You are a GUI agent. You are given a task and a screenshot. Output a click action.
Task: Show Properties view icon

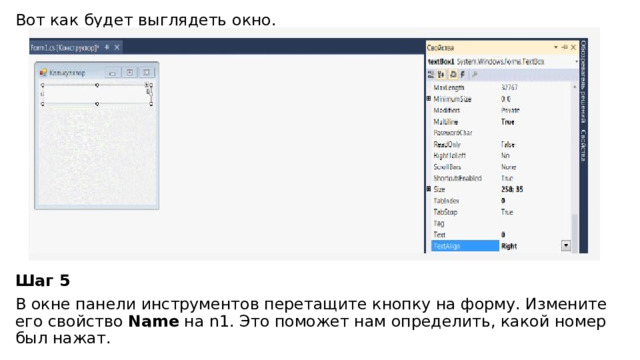453,74
